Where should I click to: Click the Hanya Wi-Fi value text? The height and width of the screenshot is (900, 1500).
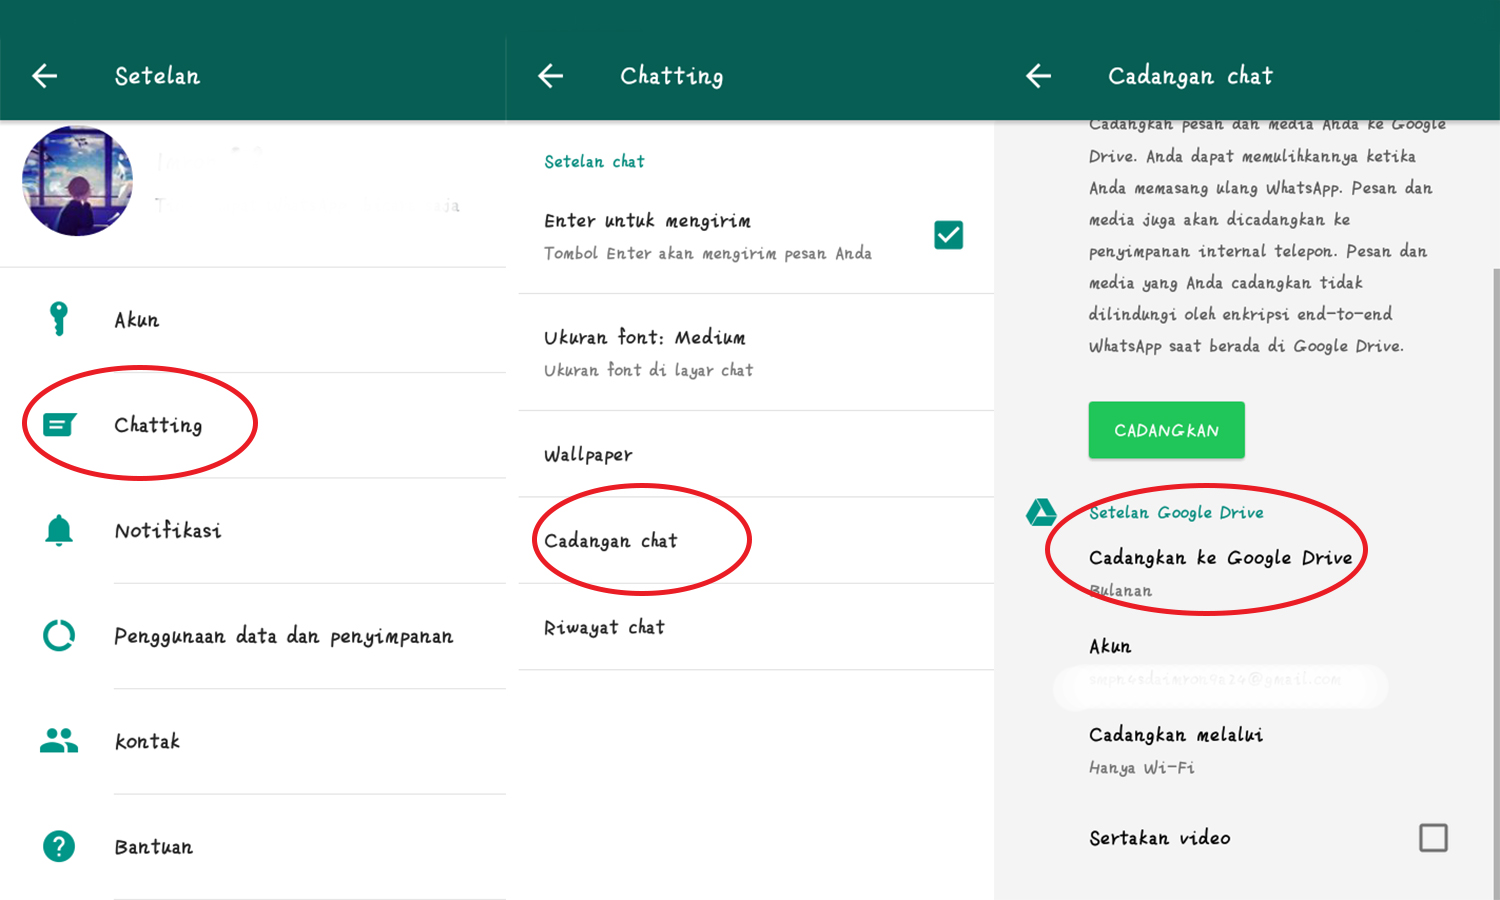point(1142,768)
